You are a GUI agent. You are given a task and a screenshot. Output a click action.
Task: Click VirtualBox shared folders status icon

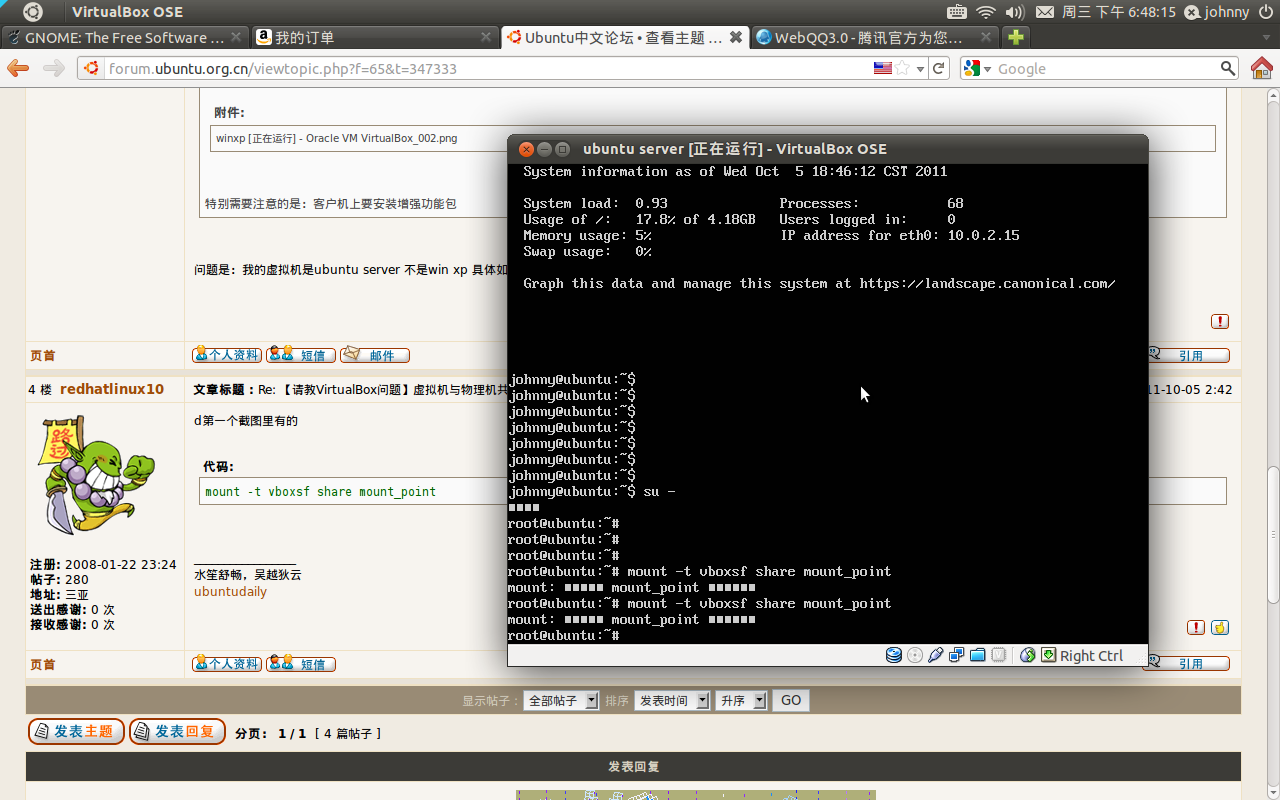tap(977, 656)
